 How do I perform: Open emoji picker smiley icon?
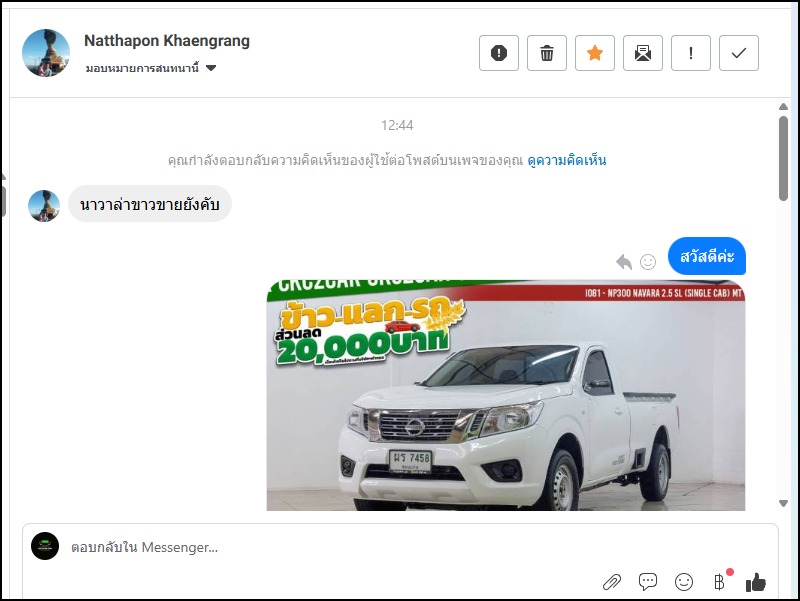click(x=684, y=582)
